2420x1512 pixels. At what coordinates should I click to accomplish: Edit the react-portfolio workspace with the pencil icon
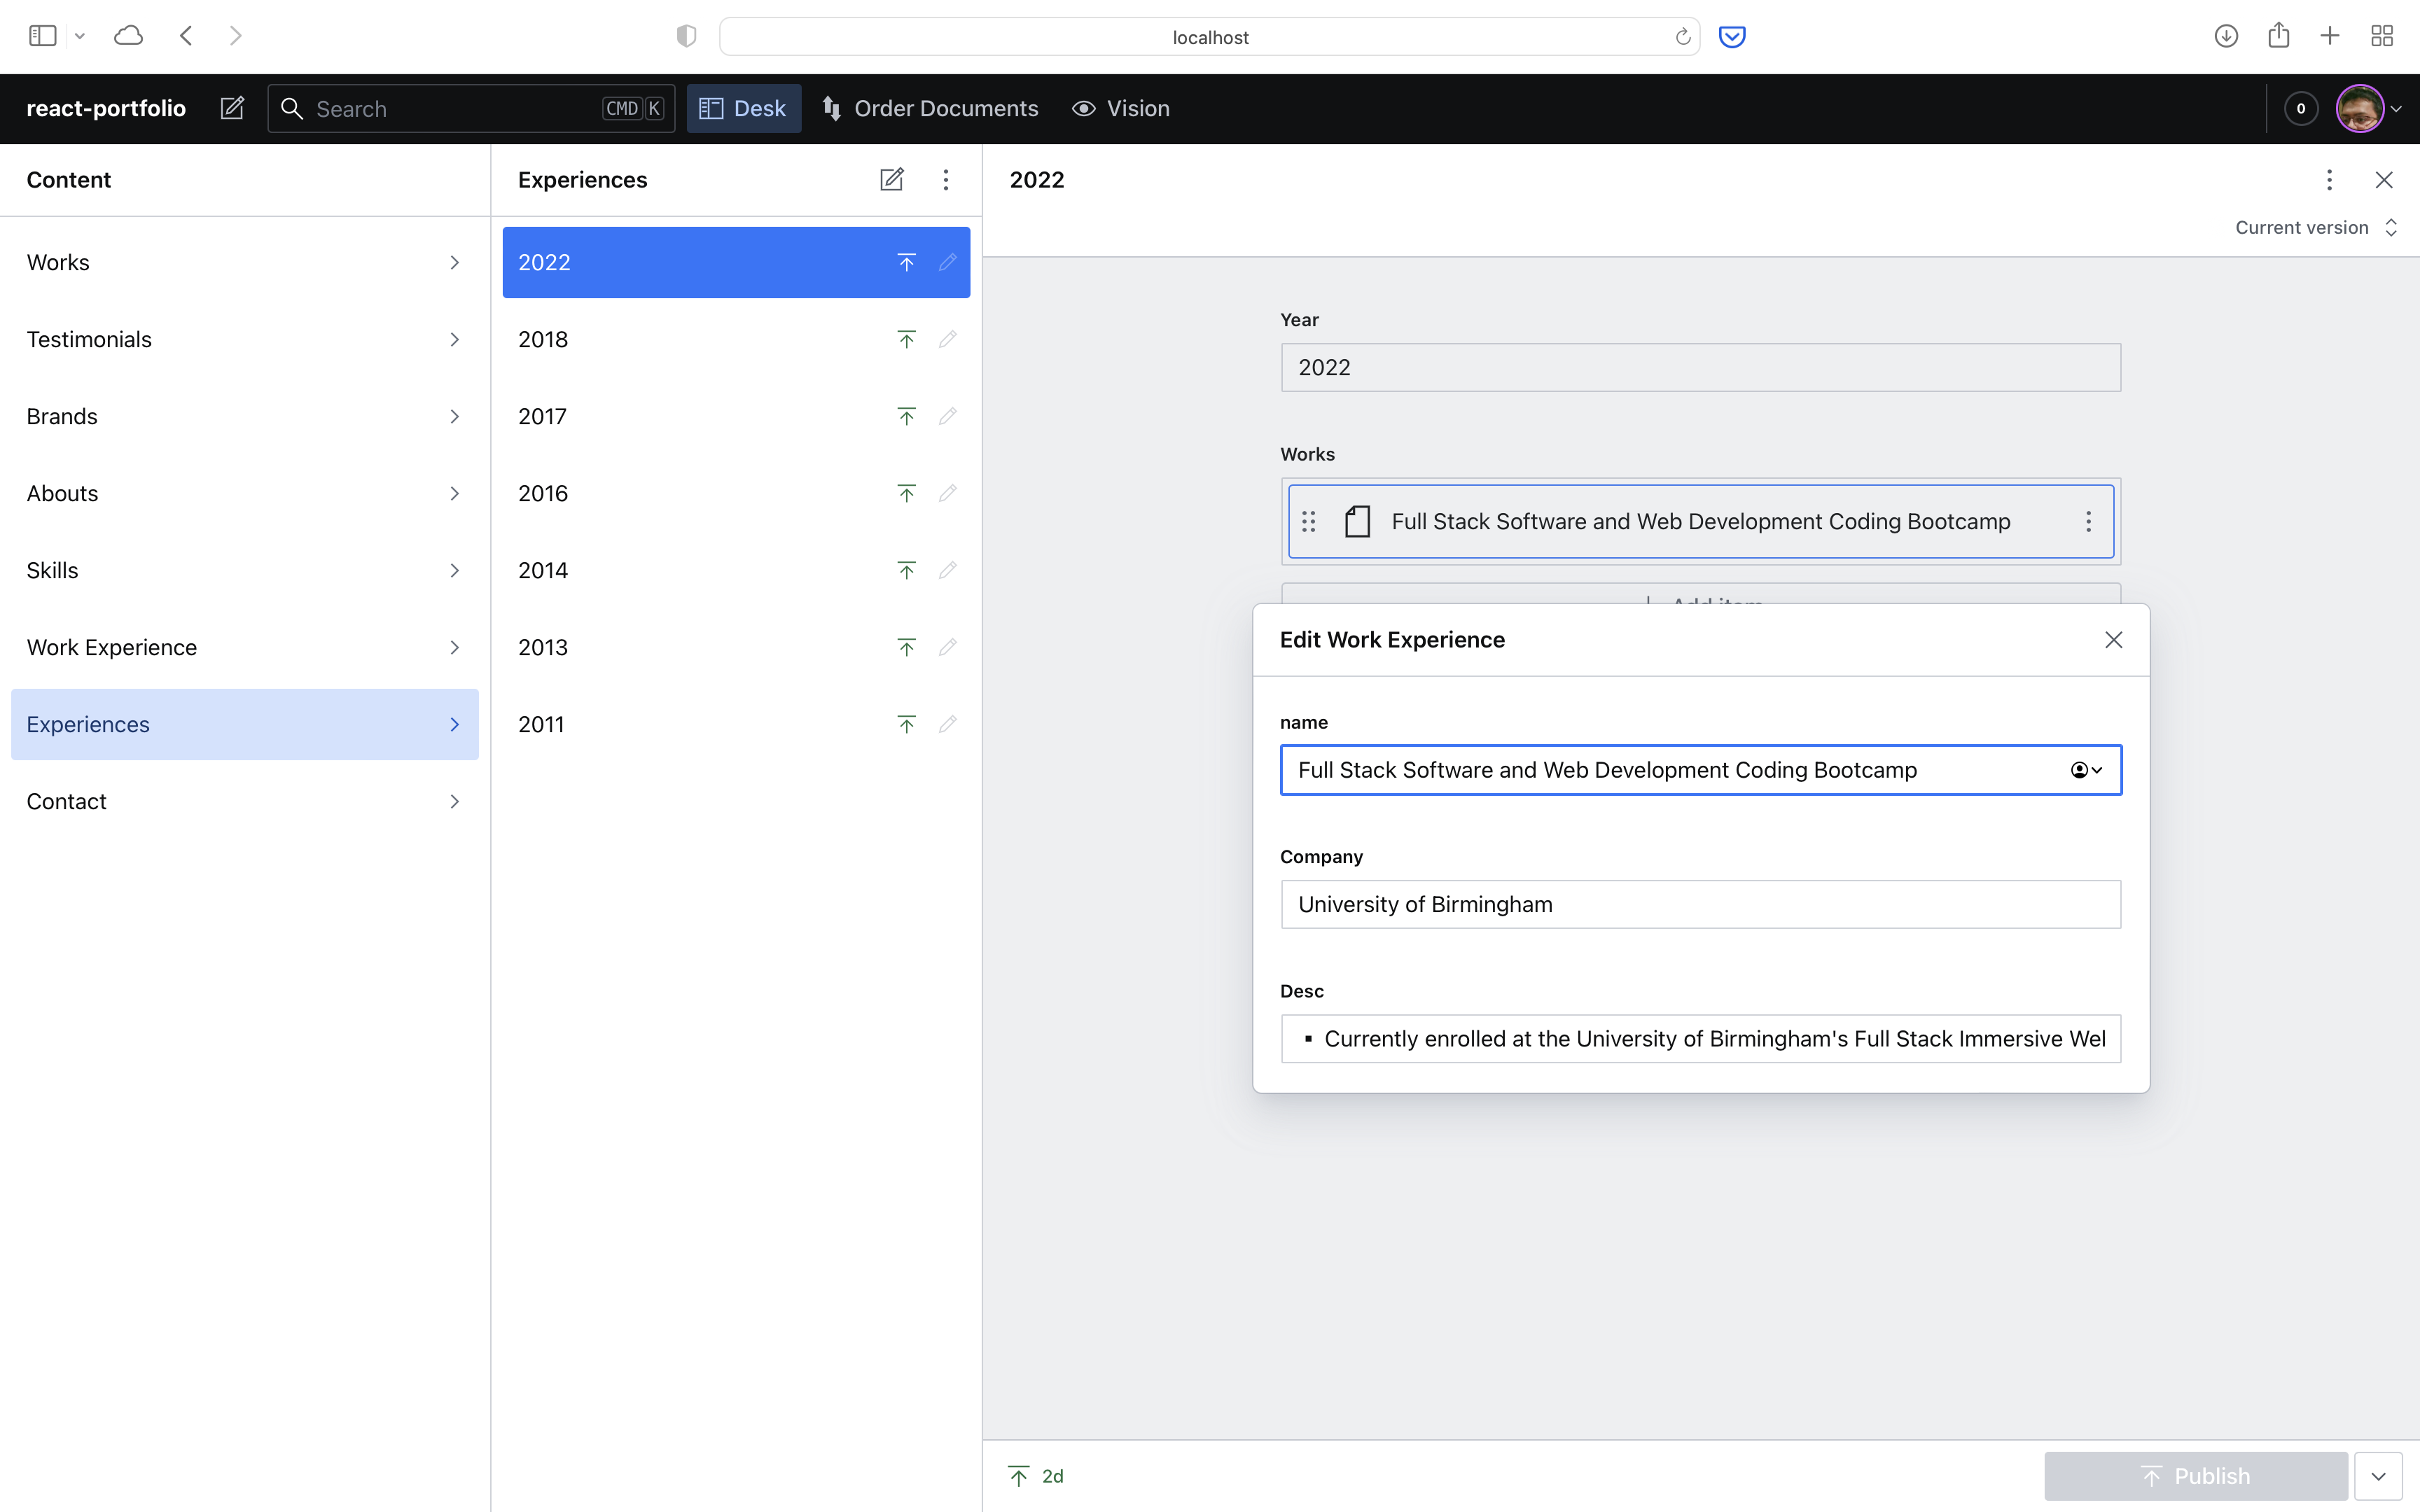coord(232,108)
